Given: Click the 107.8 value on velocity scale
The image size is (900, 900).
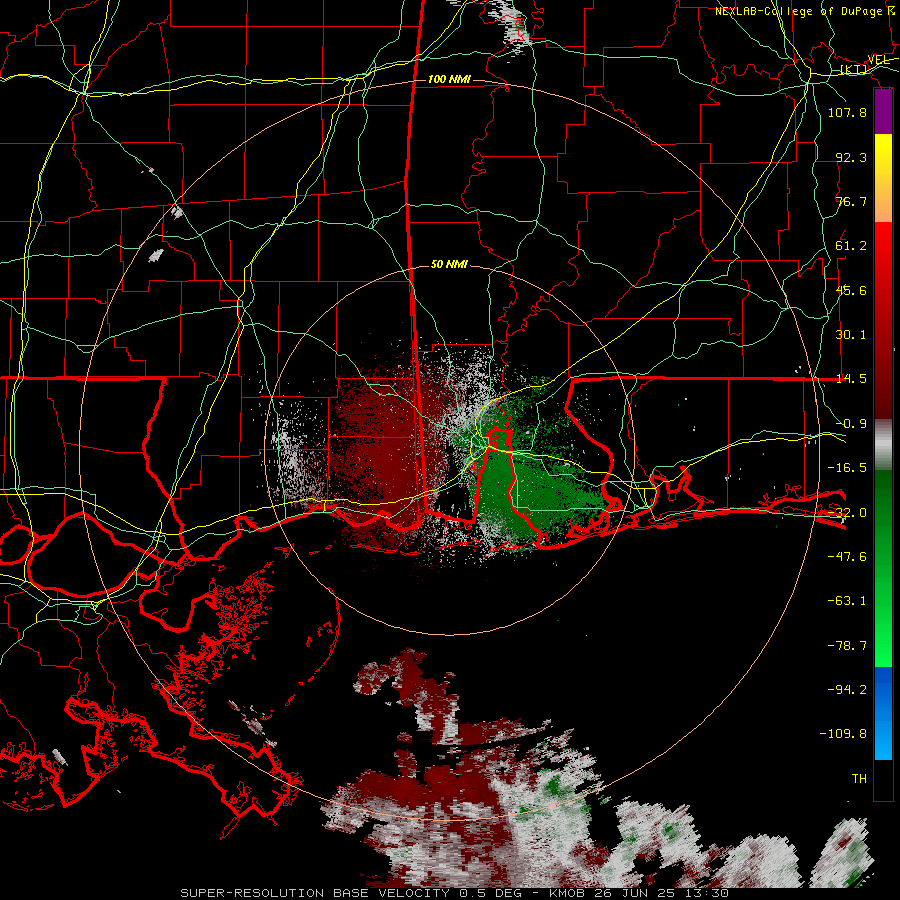Looking at the screenshot, I should 847,112.
